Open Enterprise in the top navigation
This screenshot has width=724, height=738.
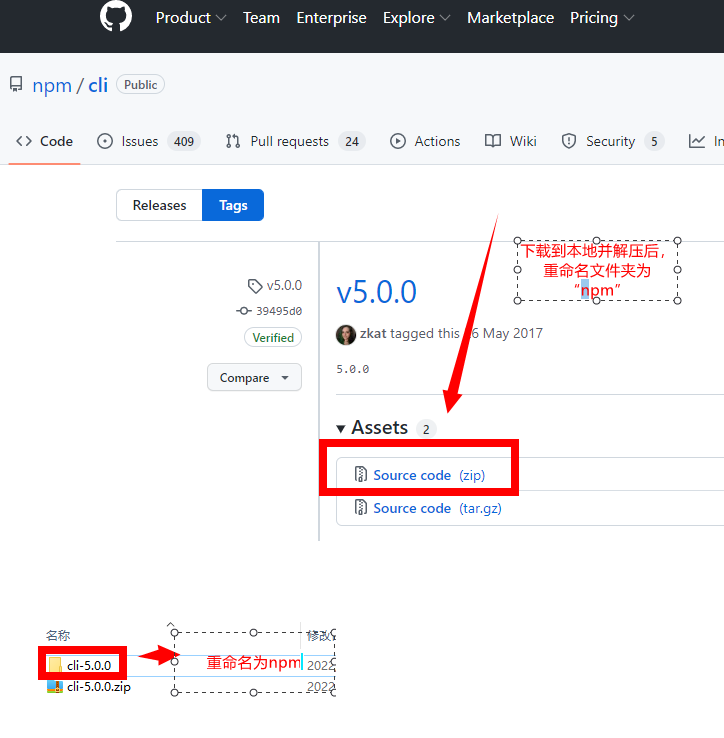click(331, 18)
